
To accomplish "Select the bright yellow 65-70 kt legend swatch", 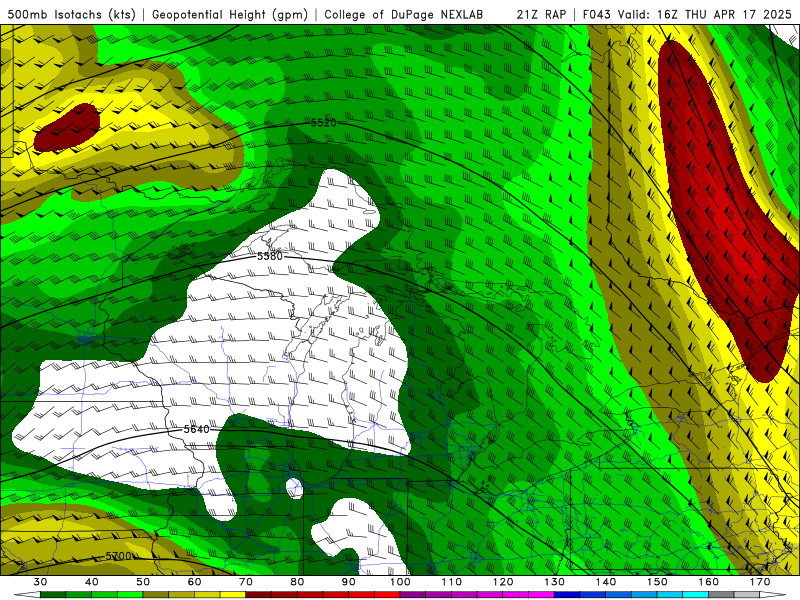I will click(x=233, y=595).
